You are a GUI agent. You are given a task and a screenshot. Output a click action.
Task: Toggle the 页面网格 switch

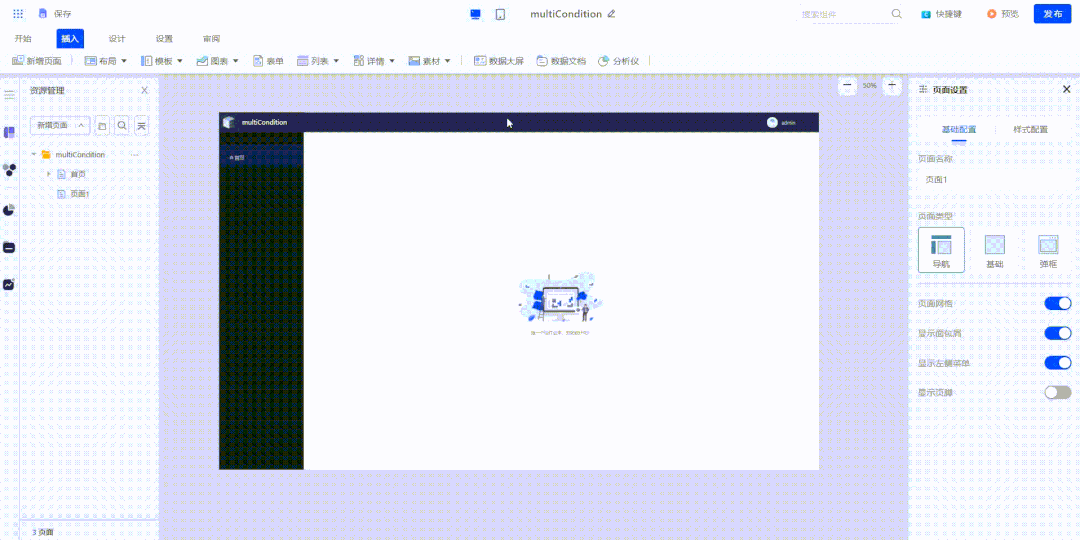(1058, 304)
